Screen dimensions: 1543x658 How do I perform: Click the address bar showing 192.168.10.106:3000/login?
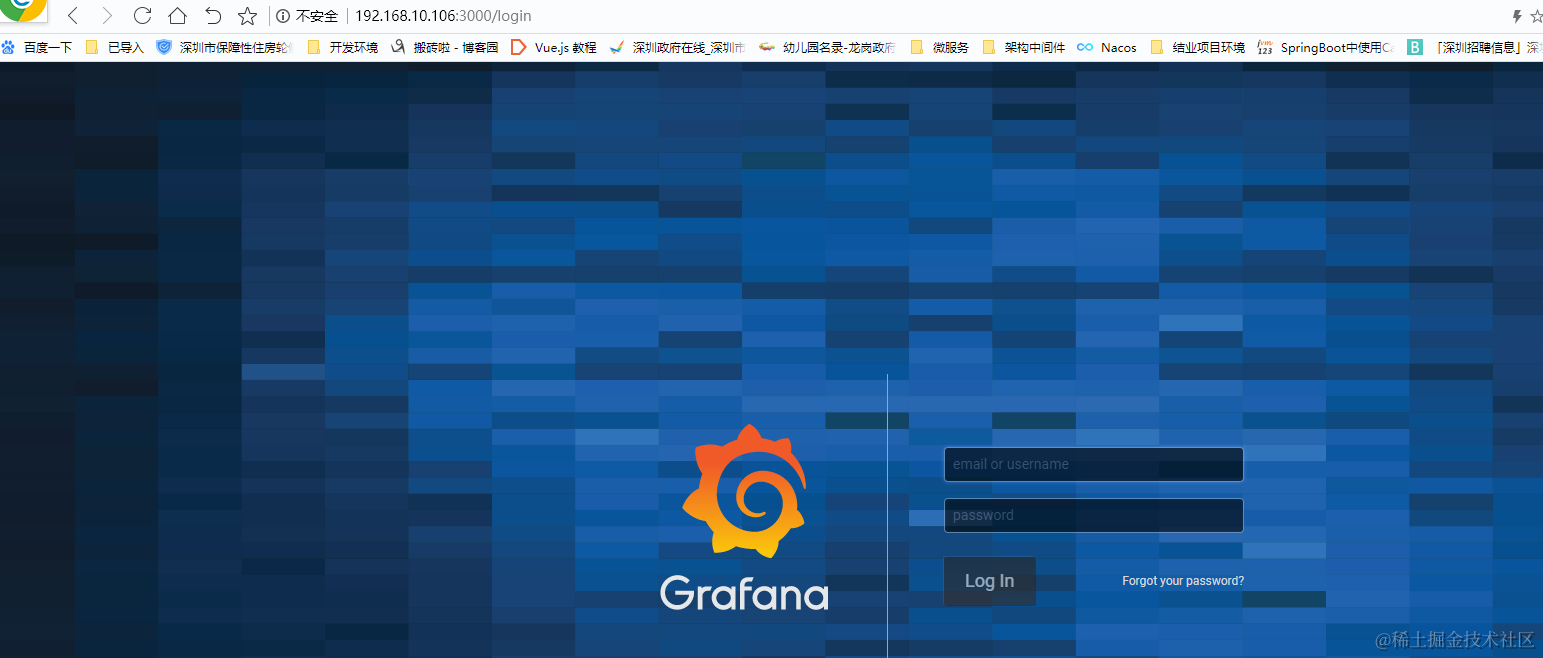[x=443, y=16]
